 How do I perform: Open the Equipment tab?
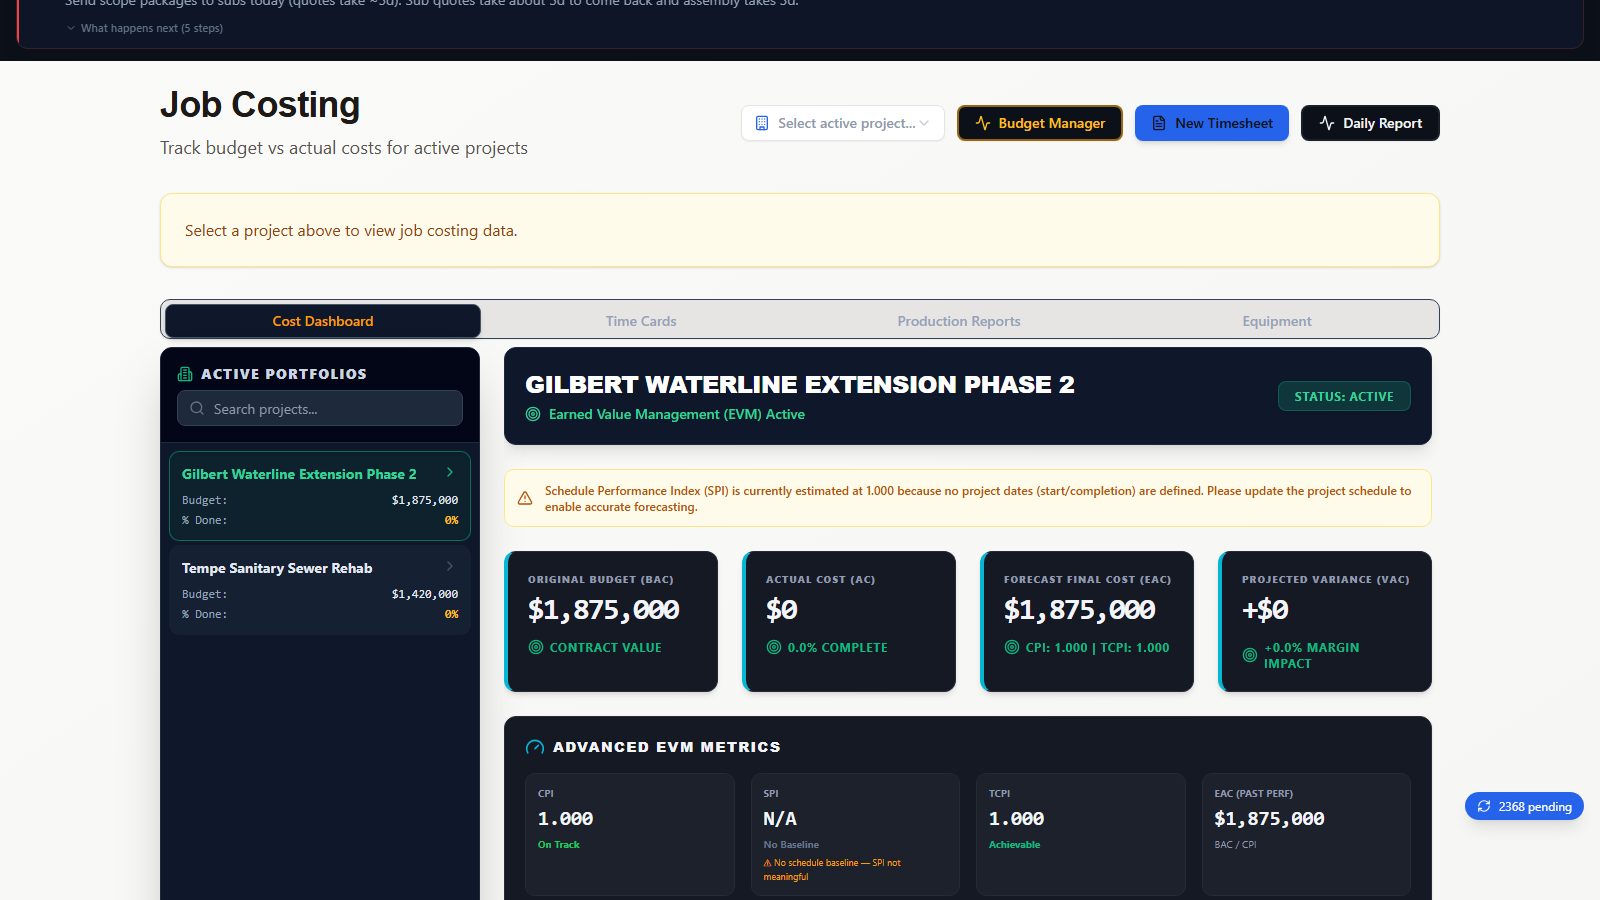[1277, 321]
